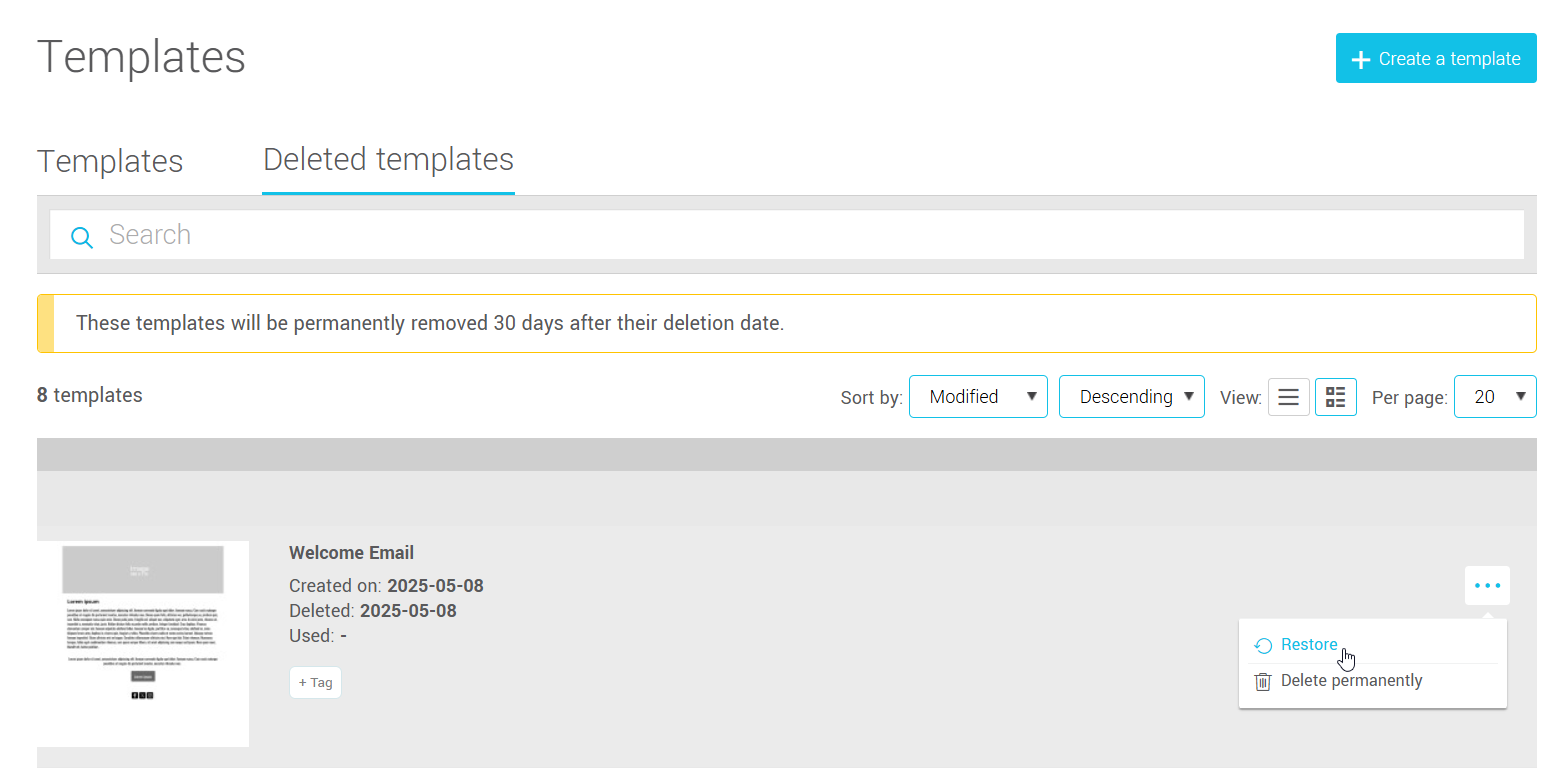Switch to list view layout
1558x783 pixels.
coord(1288,397)
